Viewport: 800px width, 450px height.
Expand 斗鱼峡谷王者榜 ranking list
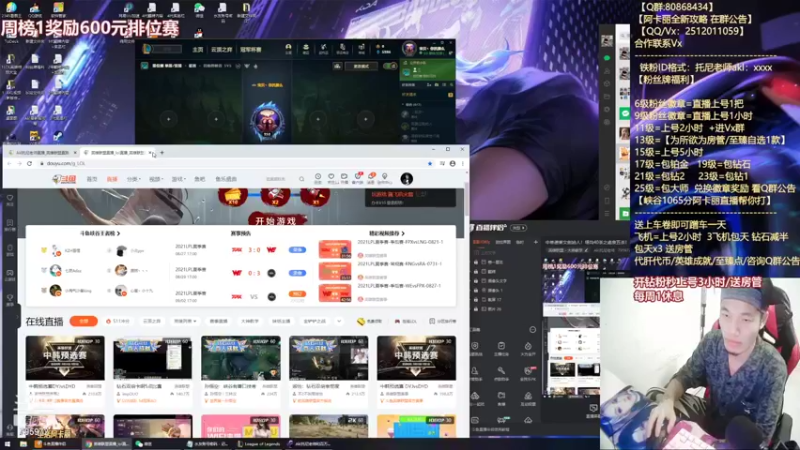click(x=99, y=234)
